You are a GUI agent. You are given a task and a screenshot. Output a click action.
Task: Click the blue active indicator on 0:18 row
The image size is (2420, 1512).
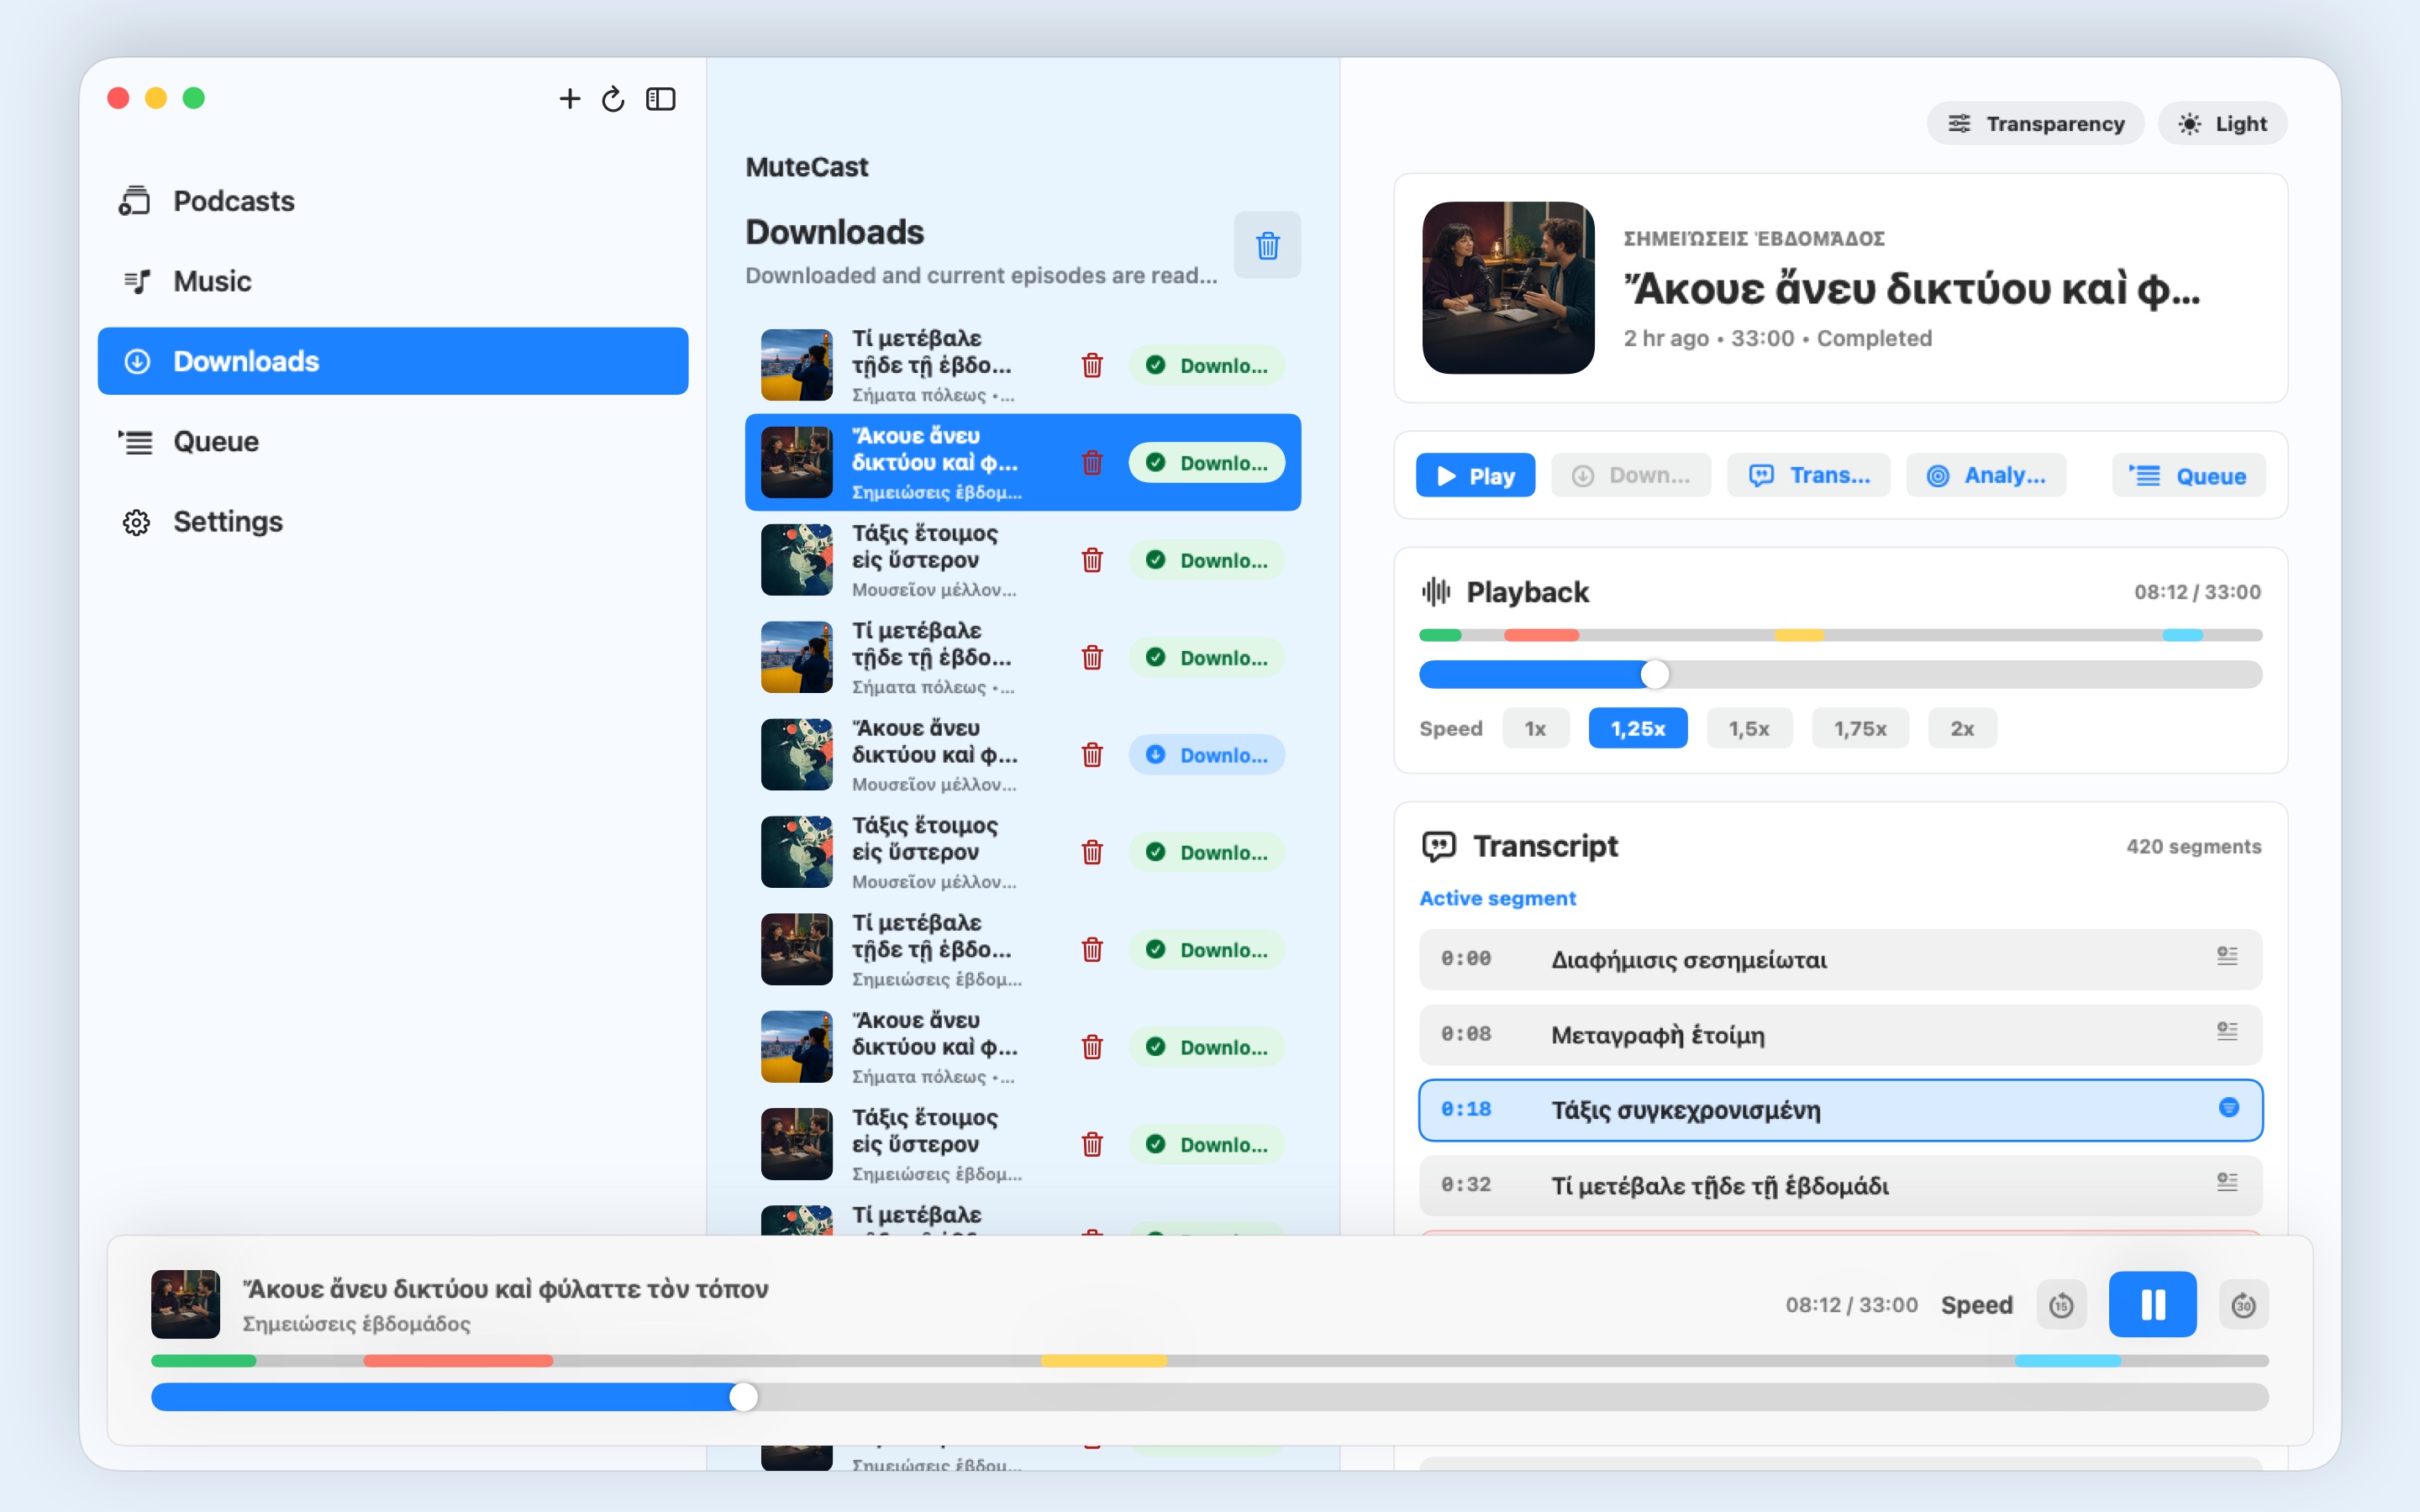click(2228, 1107)
